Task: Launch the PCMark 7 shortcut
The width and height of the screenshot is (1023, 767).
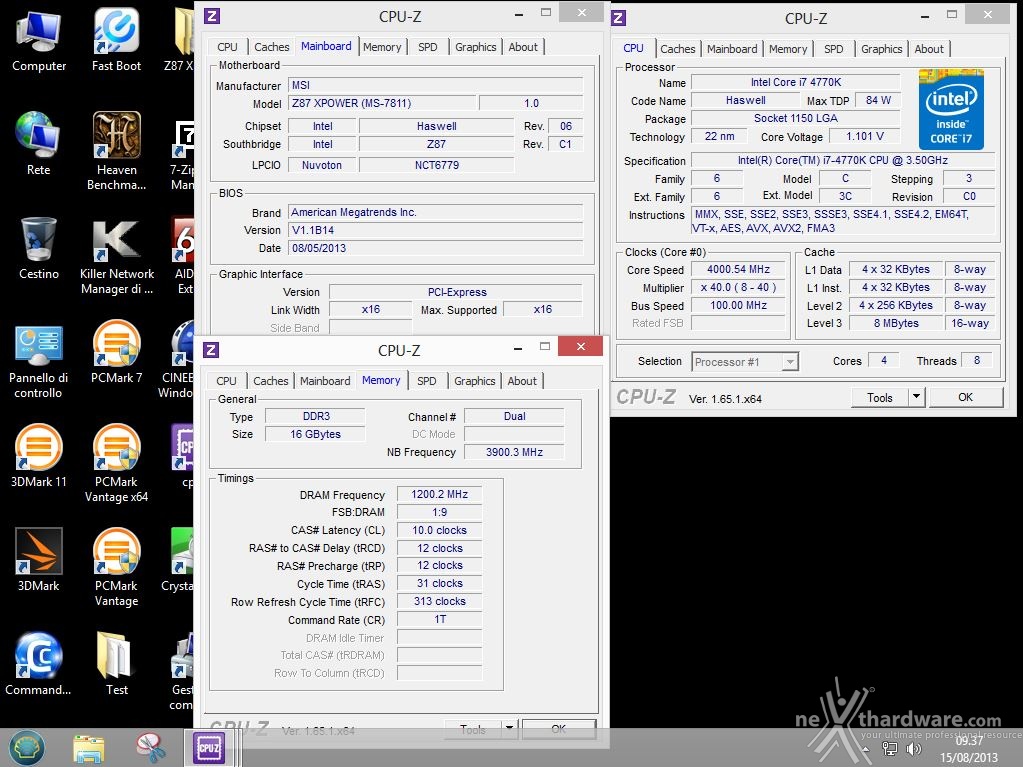Action: [x=116, y=352]
